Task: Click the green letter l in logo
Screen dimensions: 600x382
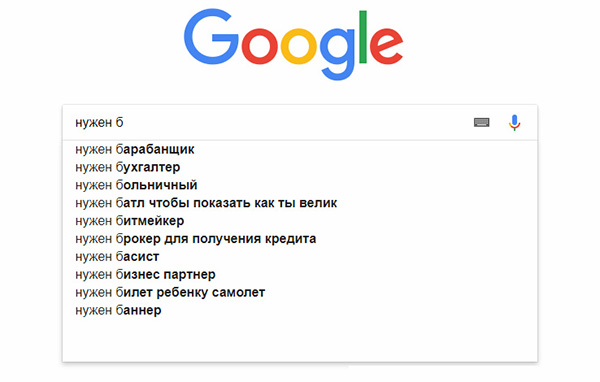Action: pyautogui.click(x=363, y=37)
